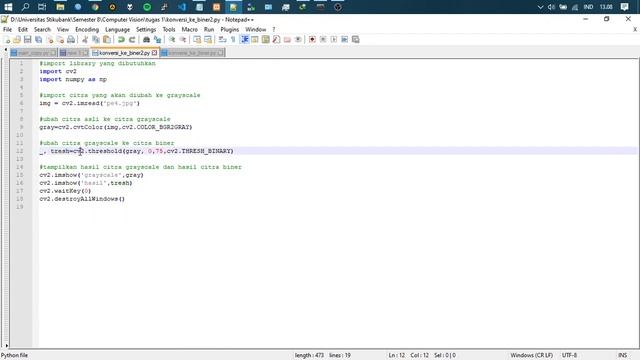Disable the highlighted indent guide toggle
Screen dimensions: 640x360
[x=244, y=40]
